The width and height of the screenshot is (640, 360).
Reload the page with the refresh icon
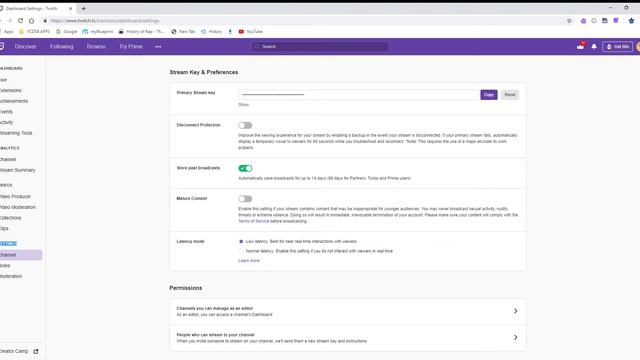coord(20,20)
